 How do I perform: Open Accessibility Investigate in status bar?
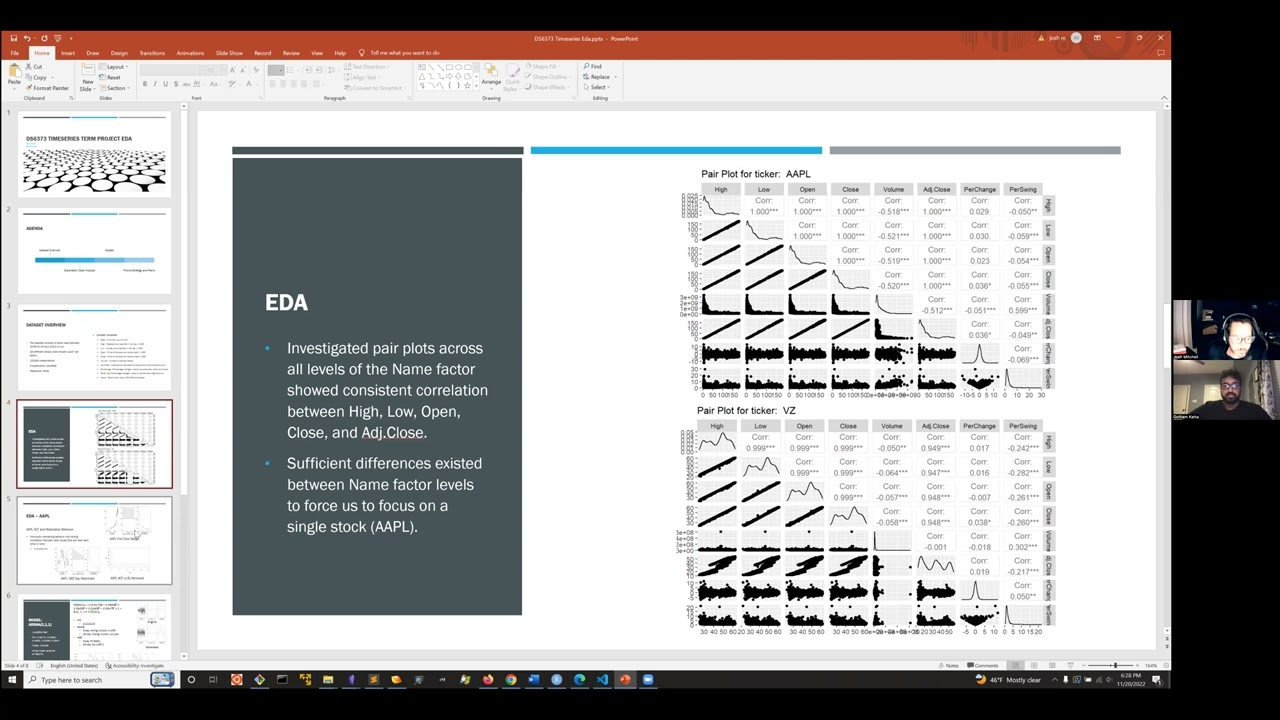134,665
